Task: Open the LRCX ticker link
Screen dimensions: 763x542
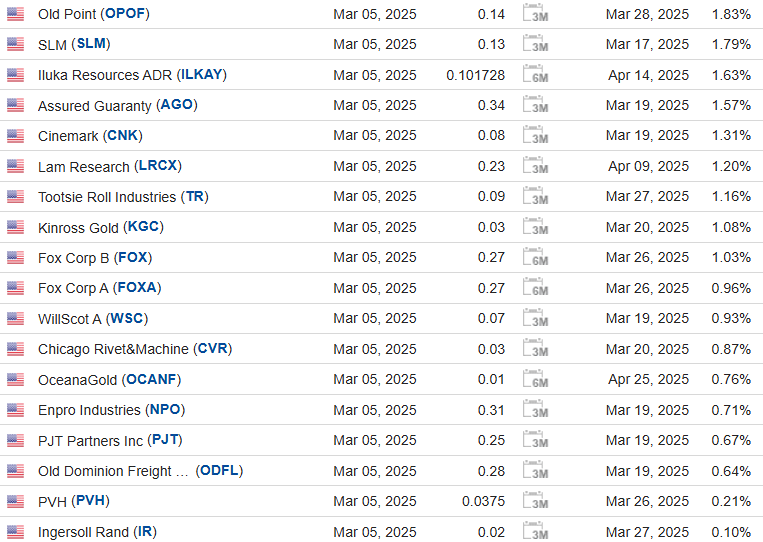Action: click(x=158, y=166)
